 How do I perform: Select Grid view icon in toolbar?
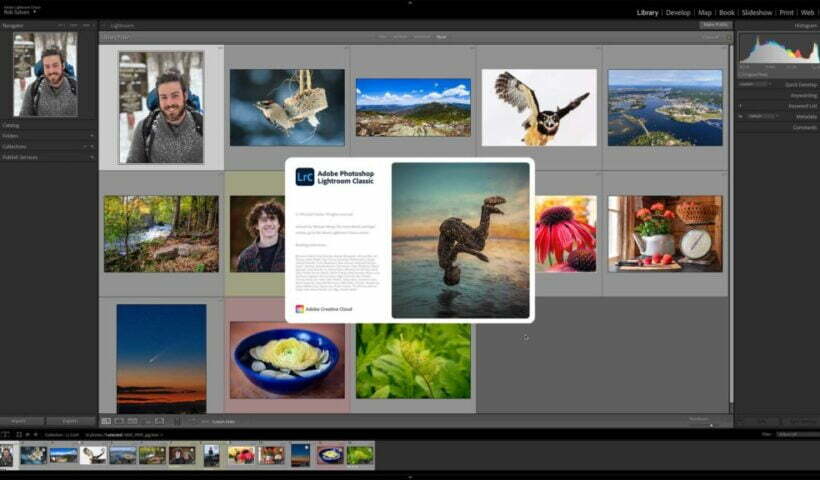(107, 422)
